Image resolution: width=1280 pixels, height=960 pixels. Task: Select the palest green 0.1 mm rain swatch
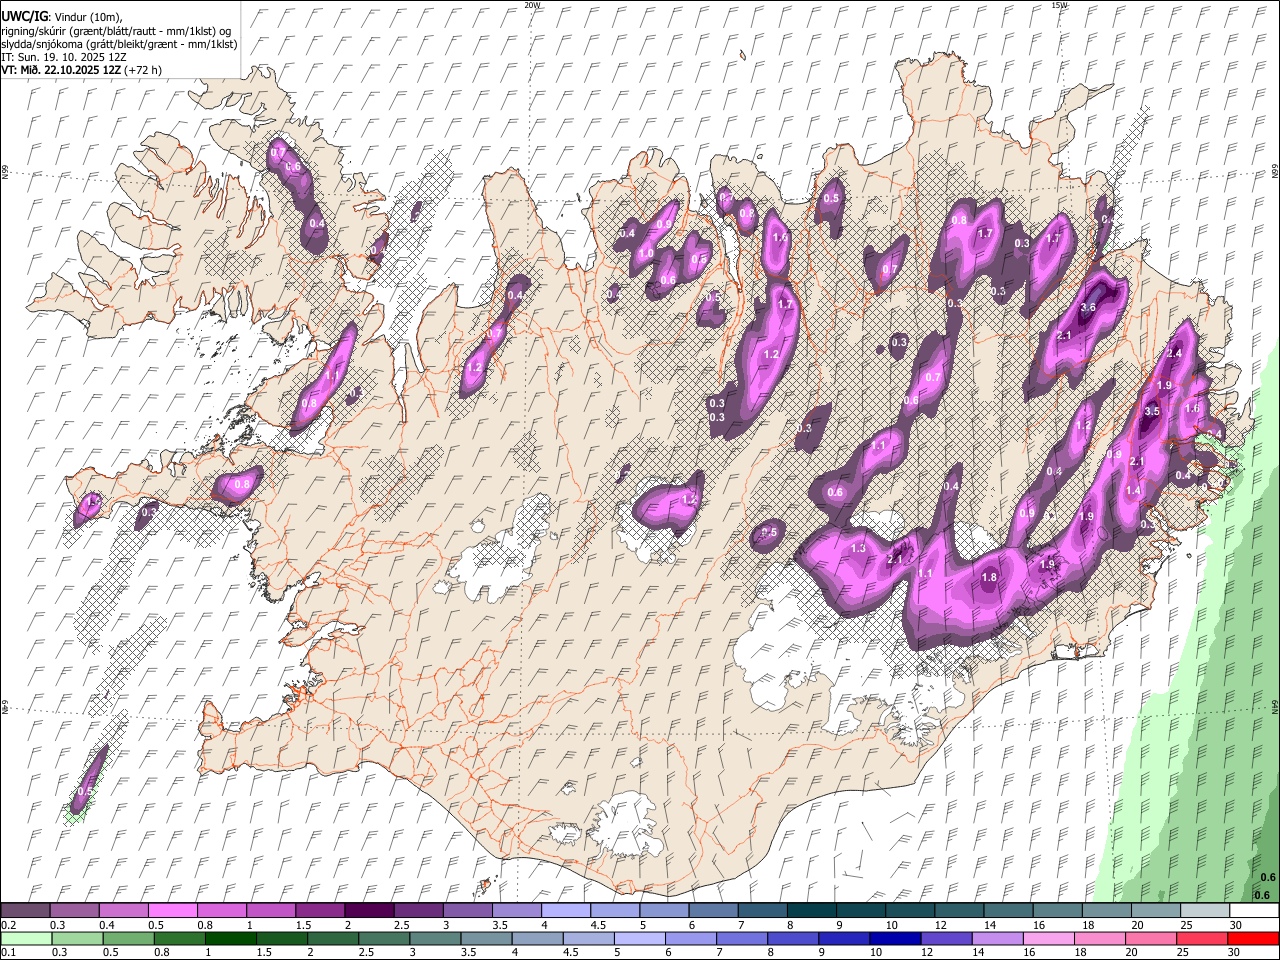(x=26, y=938)
